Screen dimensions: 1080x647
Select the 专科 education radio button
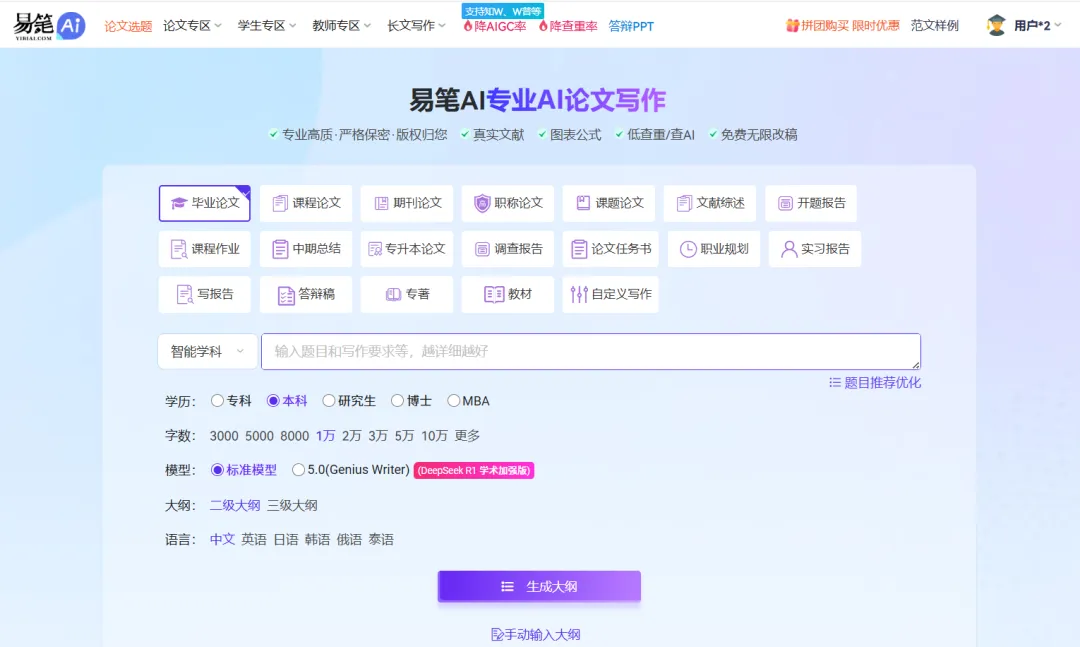(x=217, y=400)
